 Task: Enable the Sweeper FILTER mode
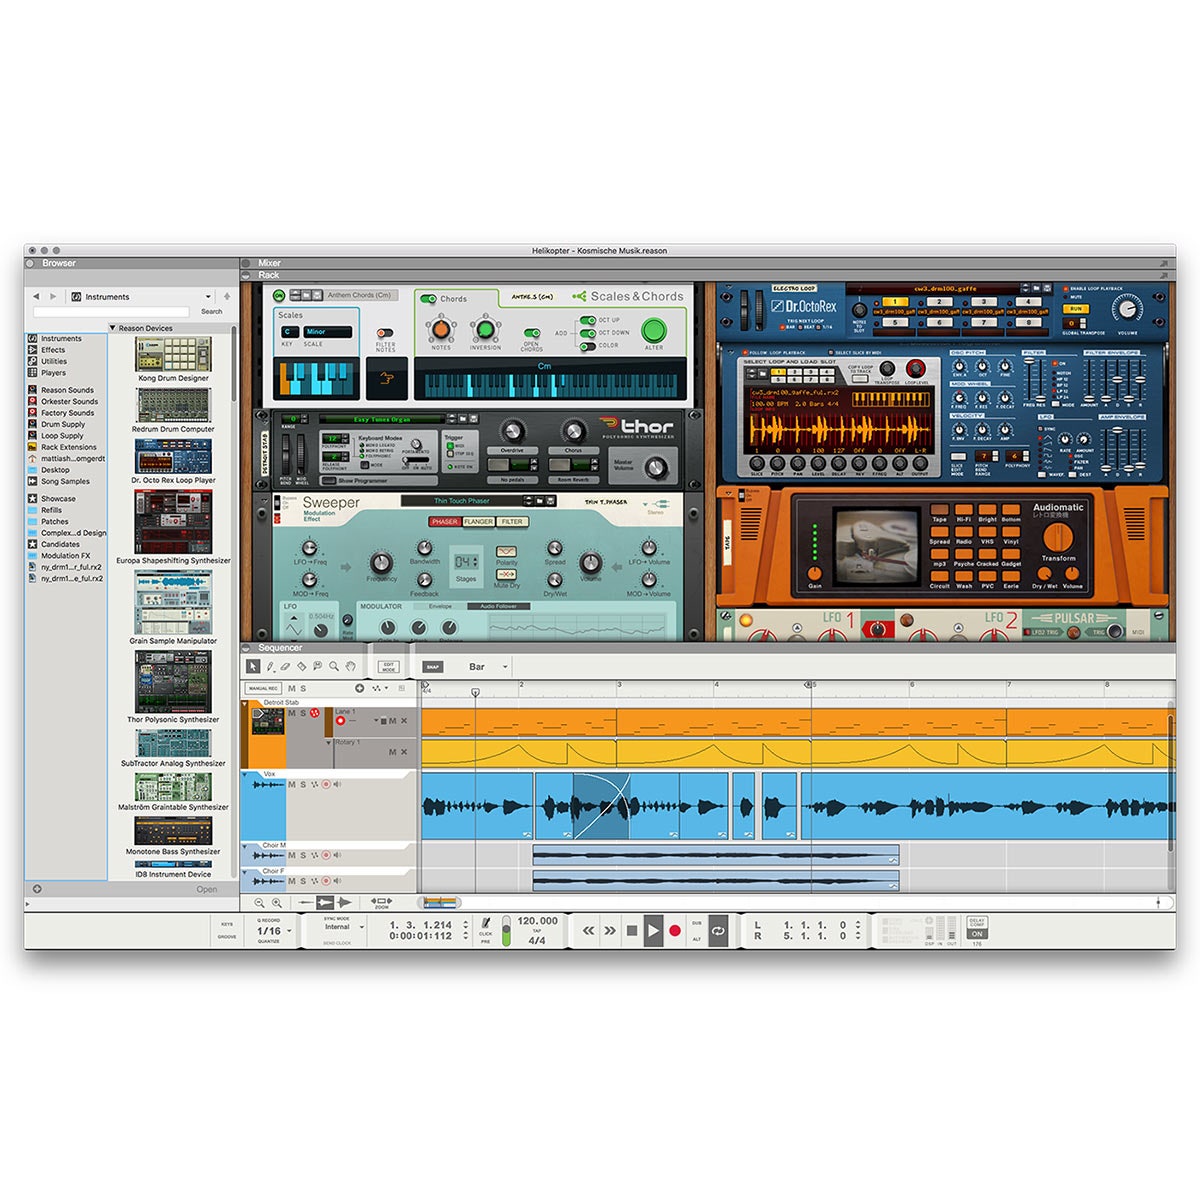pyautogui.click(x=512, y=522)
